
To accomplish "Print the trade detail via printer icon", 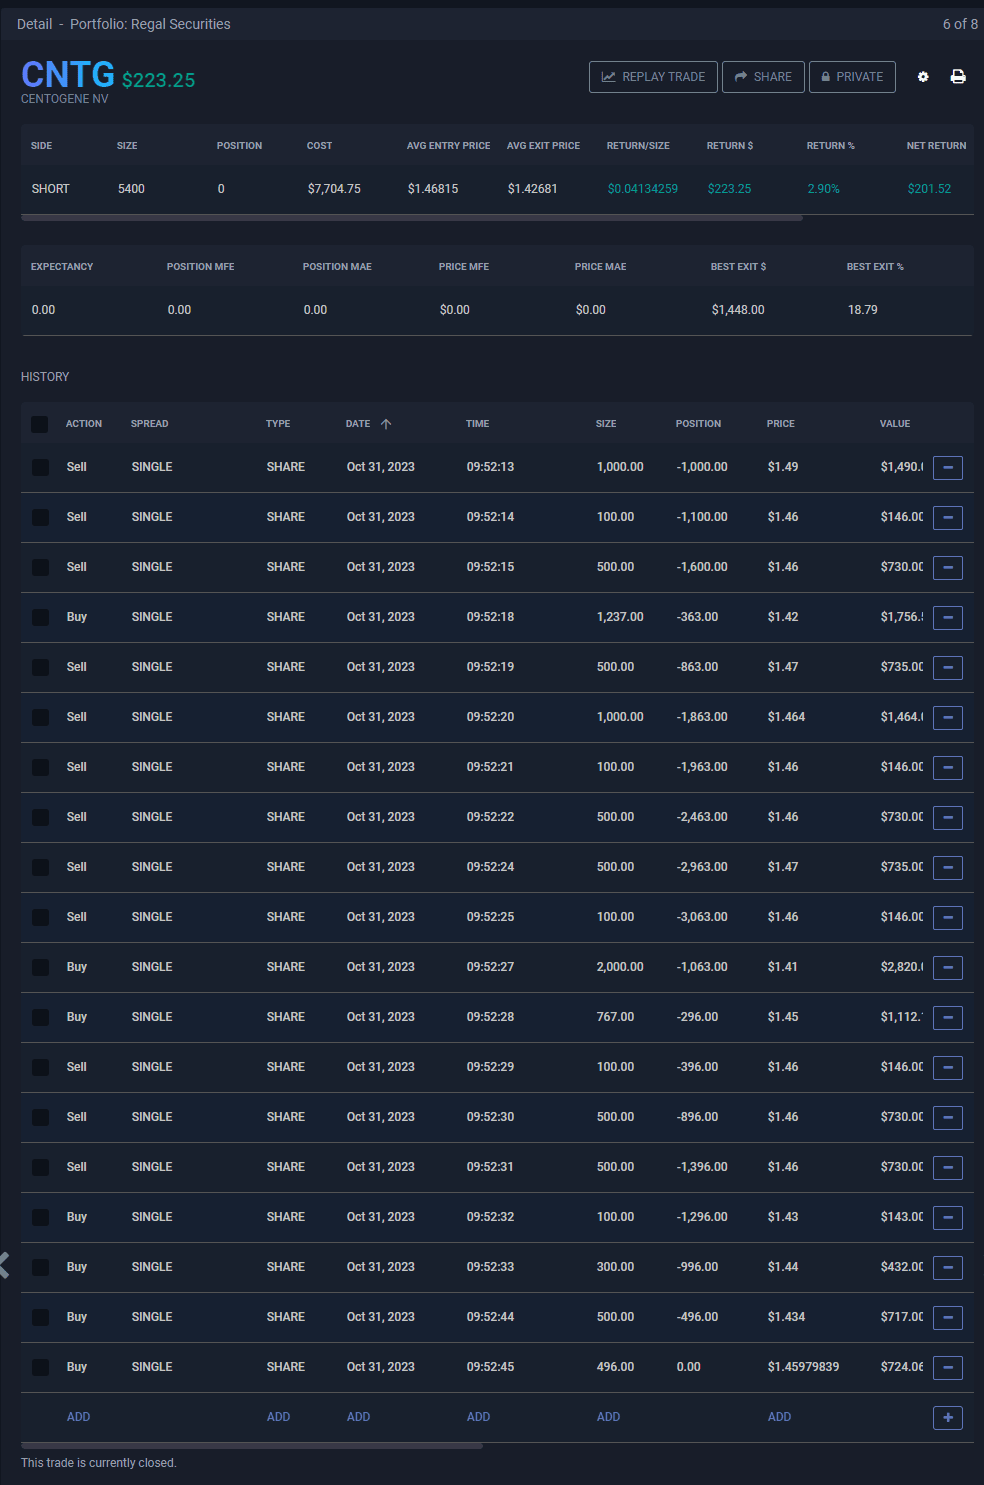I will tap(958, 77).
